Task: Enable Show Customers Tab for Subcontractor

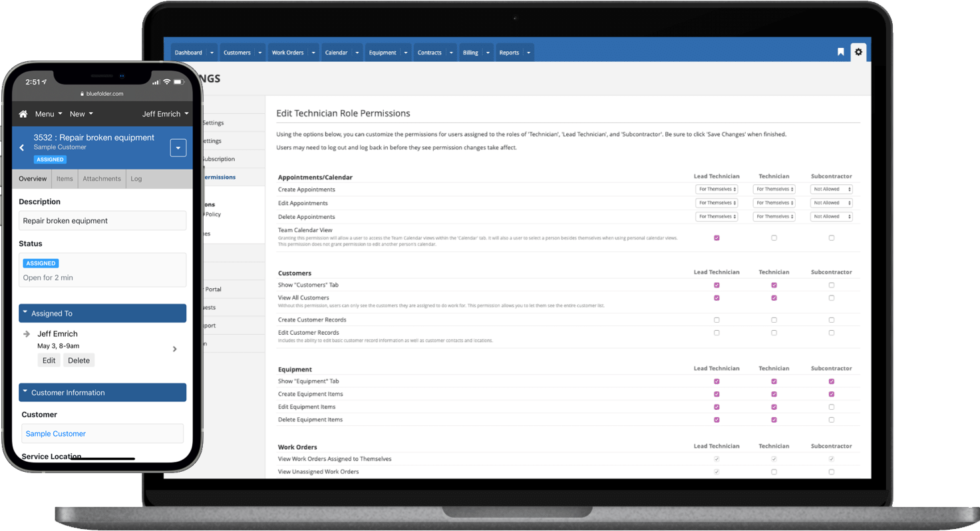Action: [x=831, y=285]
